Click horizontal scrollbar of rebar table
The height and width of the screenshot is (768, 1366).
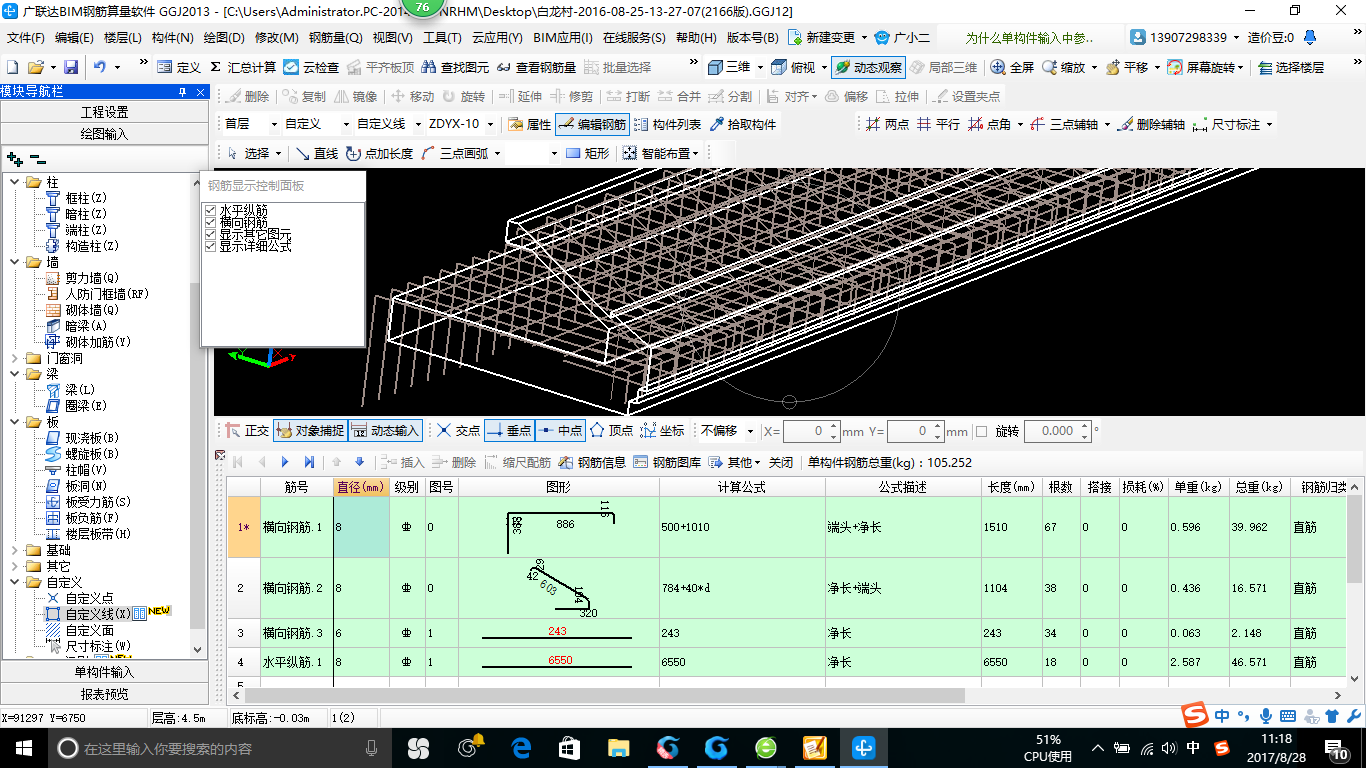pos(604,695)
